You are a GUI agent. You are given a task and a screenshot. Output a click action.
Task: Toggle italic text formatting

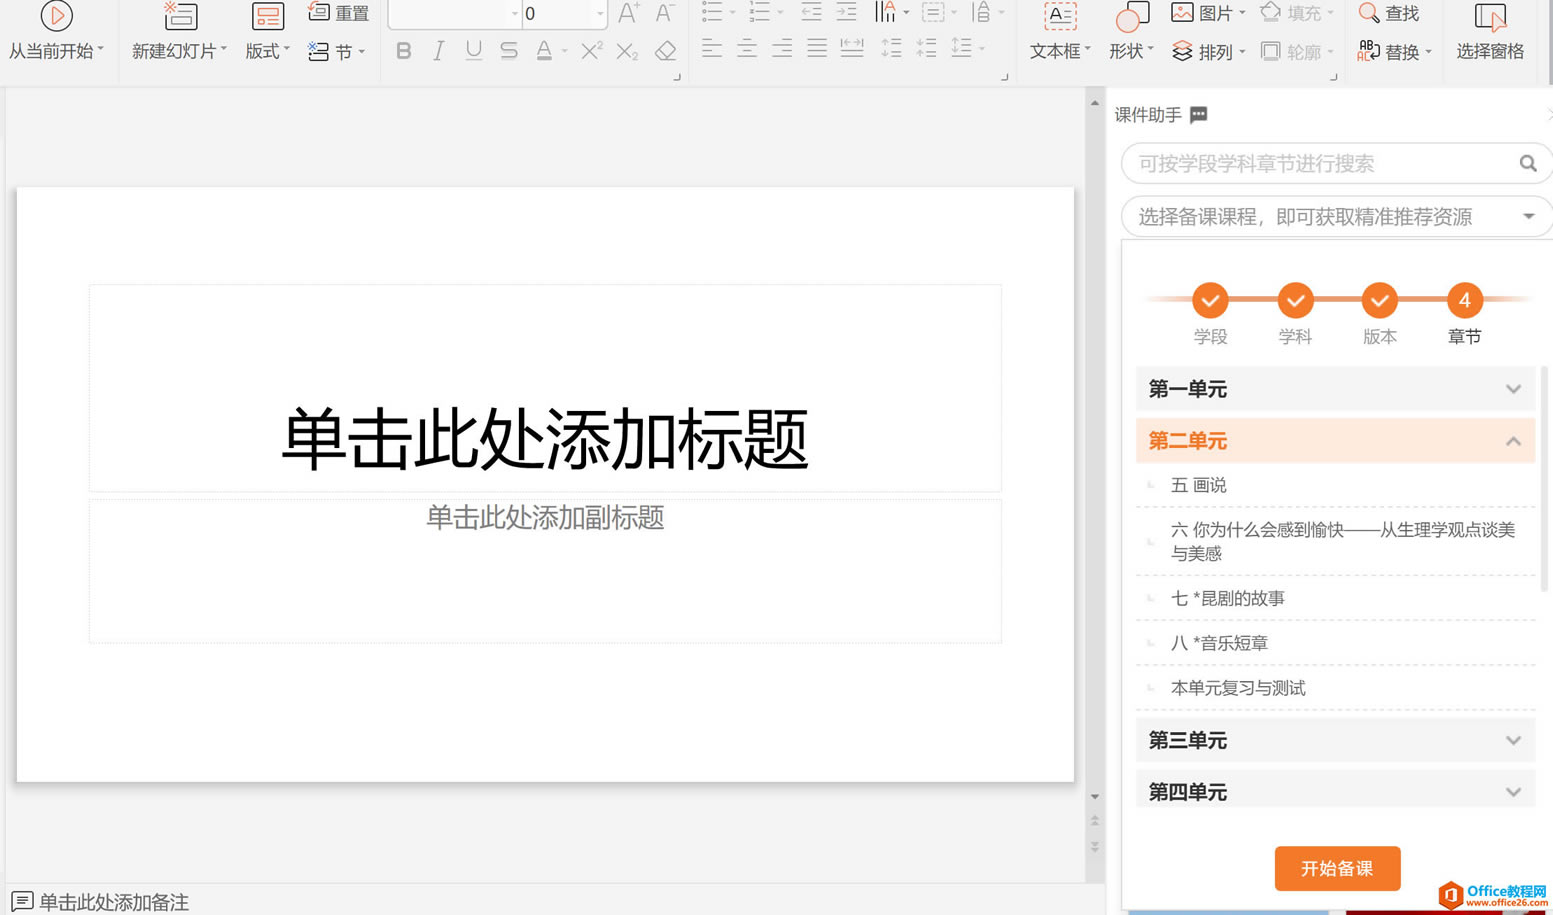438,51
